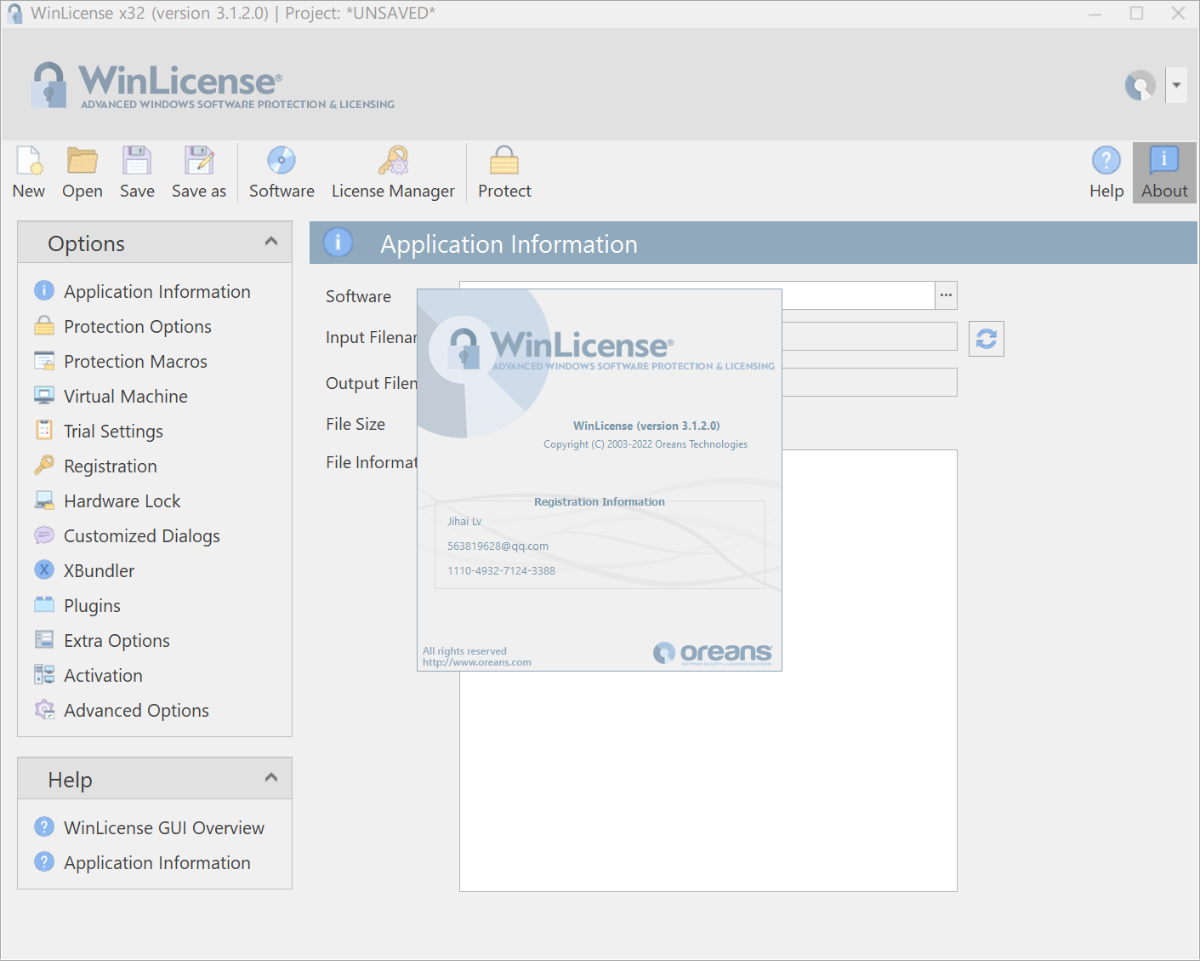Viewport: 1200px width, 961px height.
Task: Click the registered email 563819628@qq.com
Action: point(498,546)
